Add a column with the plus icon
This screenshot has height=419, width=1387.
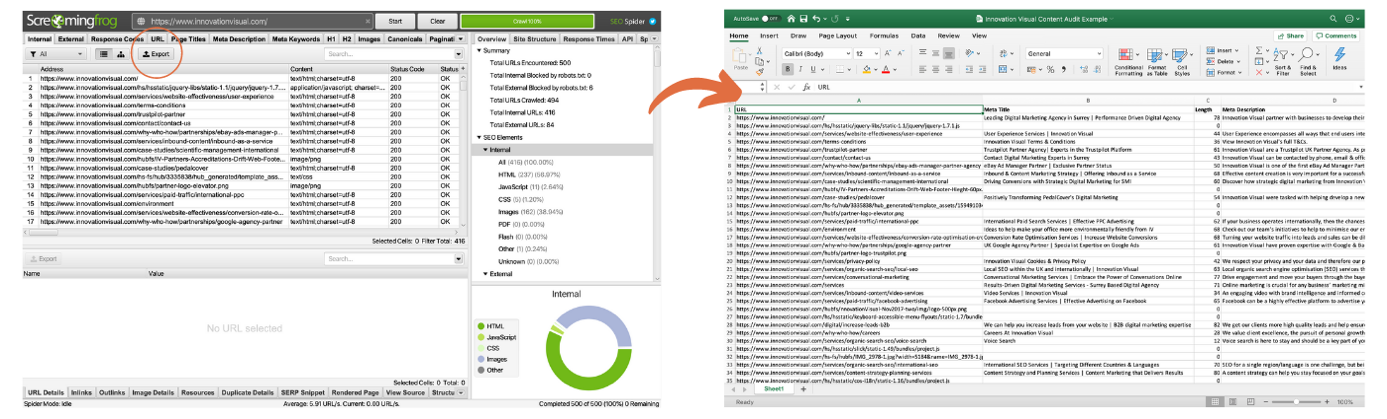point(463,69)
